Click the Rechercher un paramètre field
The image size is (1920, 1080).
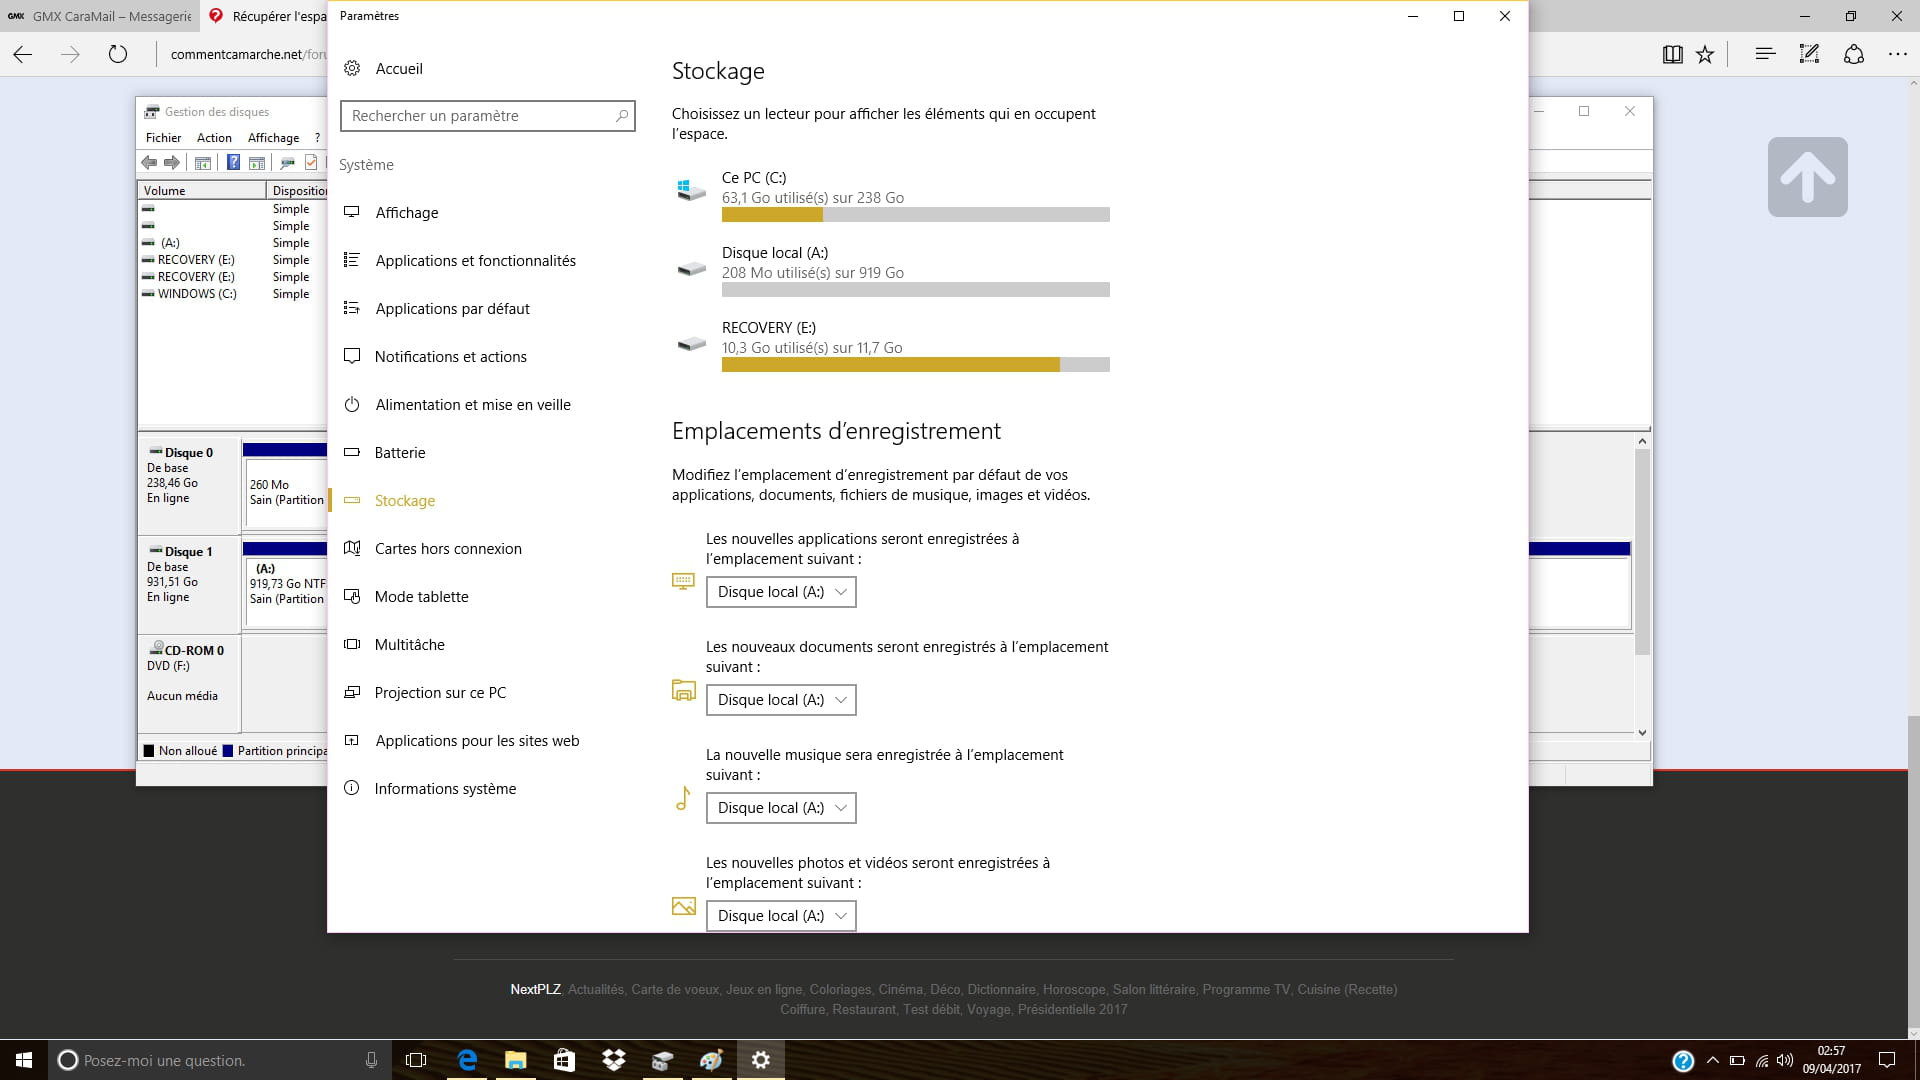coord(480,116)
